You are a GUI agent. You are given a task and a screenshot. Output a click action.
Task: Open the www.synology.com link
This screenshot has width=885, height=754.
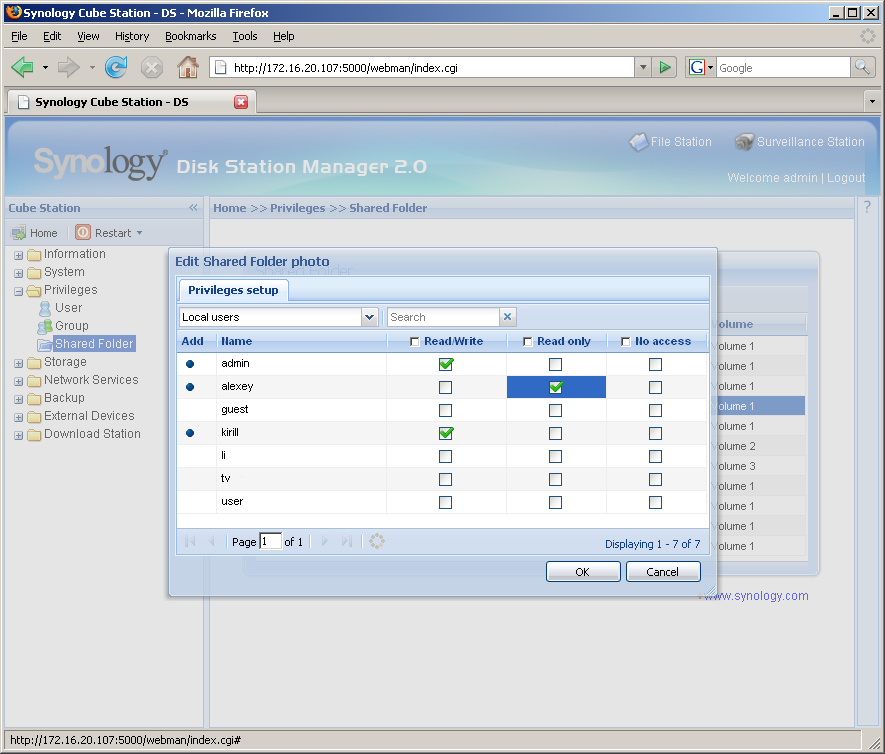point(756,596)
